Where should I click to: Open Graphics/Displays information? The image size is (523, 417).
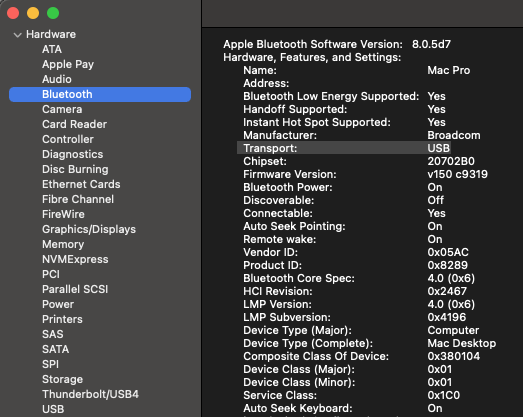[89, 230]
